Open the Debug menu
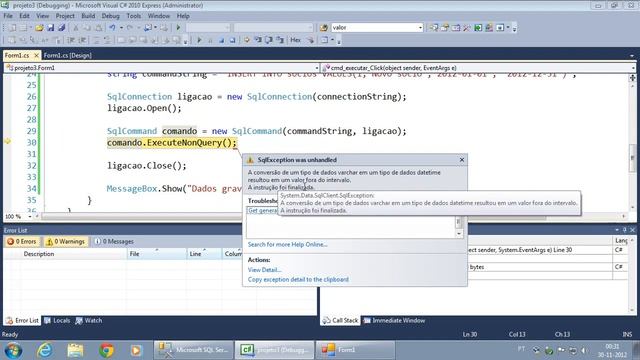The height and width of the screenshot is (360, 640). 111,16
